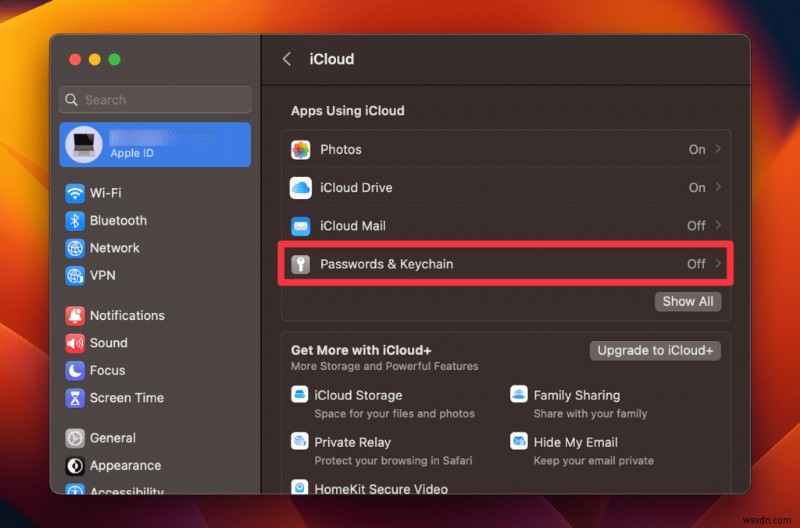Expand the iCloud Drive row chevron
This screenshot has height=528, width=800.
tap(718, 187)
